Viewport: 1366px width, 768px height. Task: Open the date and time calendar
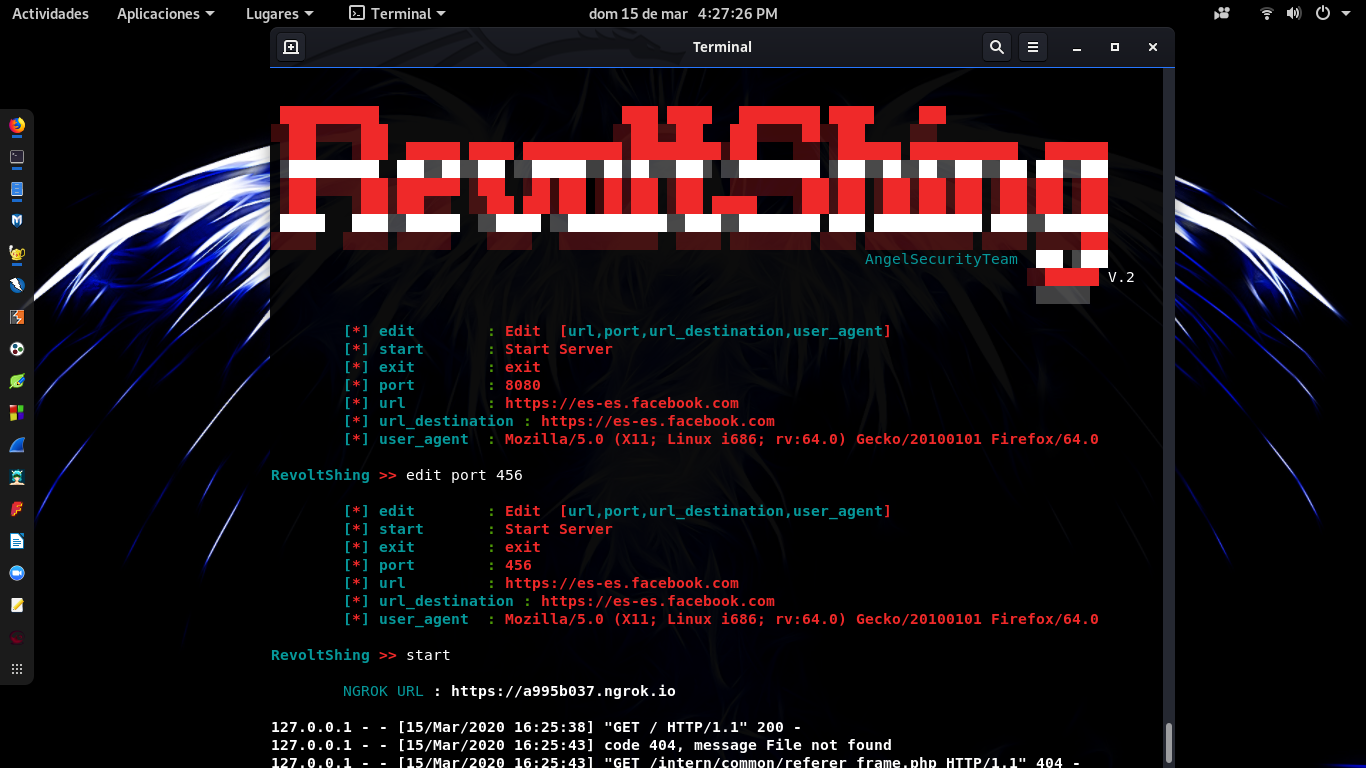(x=683, y=14)
